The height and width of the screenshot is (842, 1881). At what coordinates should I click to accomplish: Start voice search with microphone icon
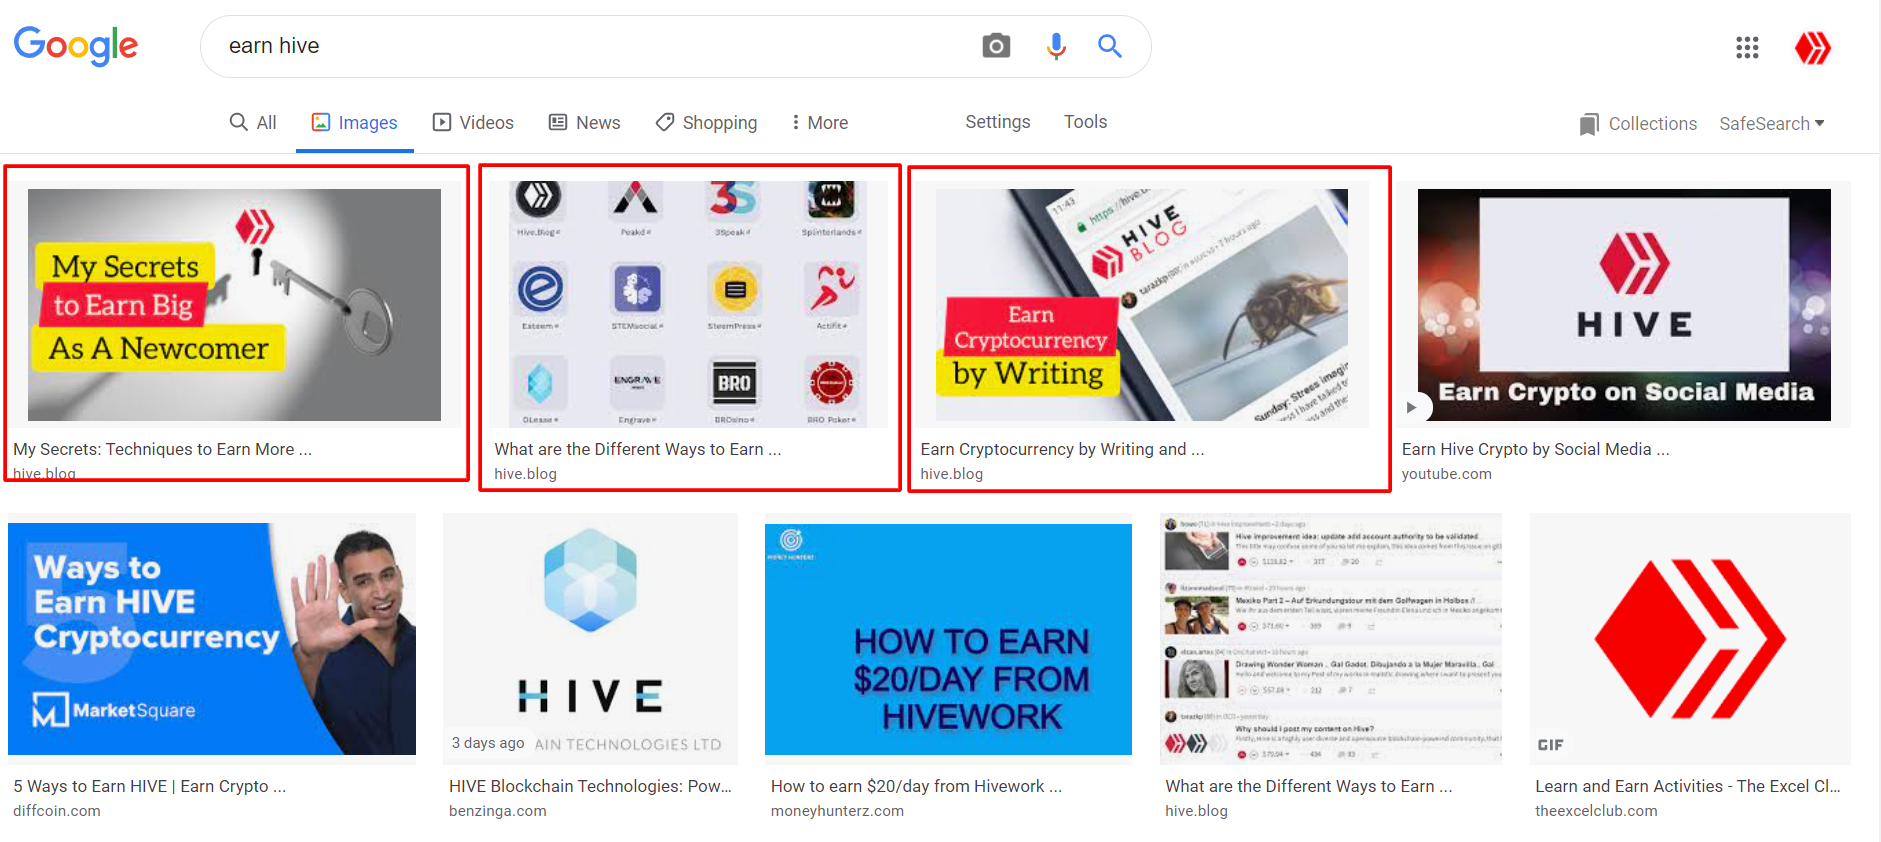(x=1056, y=46)
